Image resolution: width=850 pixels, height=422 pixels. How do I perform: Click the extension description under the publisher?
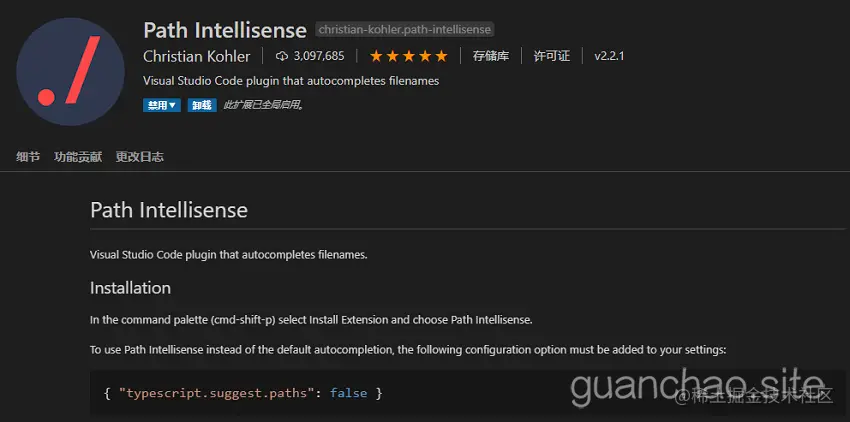291,81
